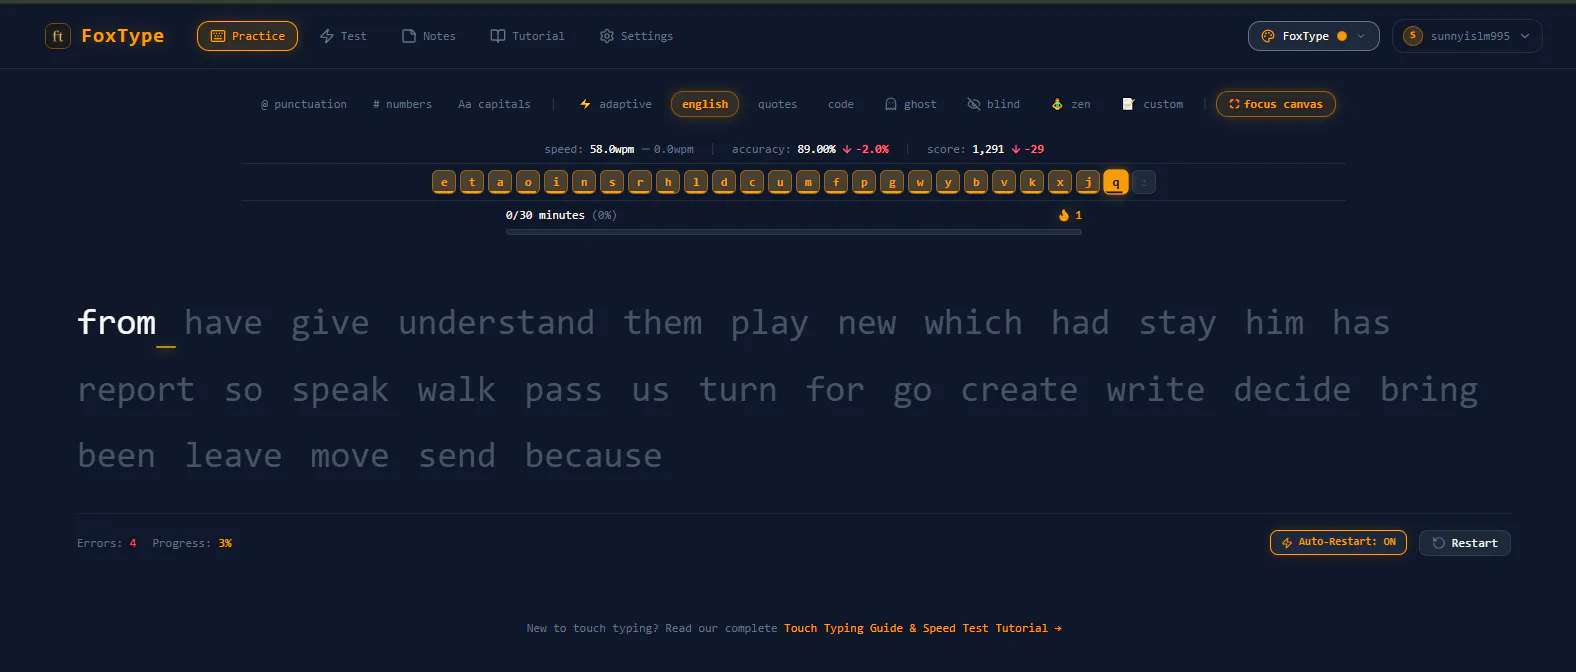Click the Progress: 3% indicator

pos(192,543)
